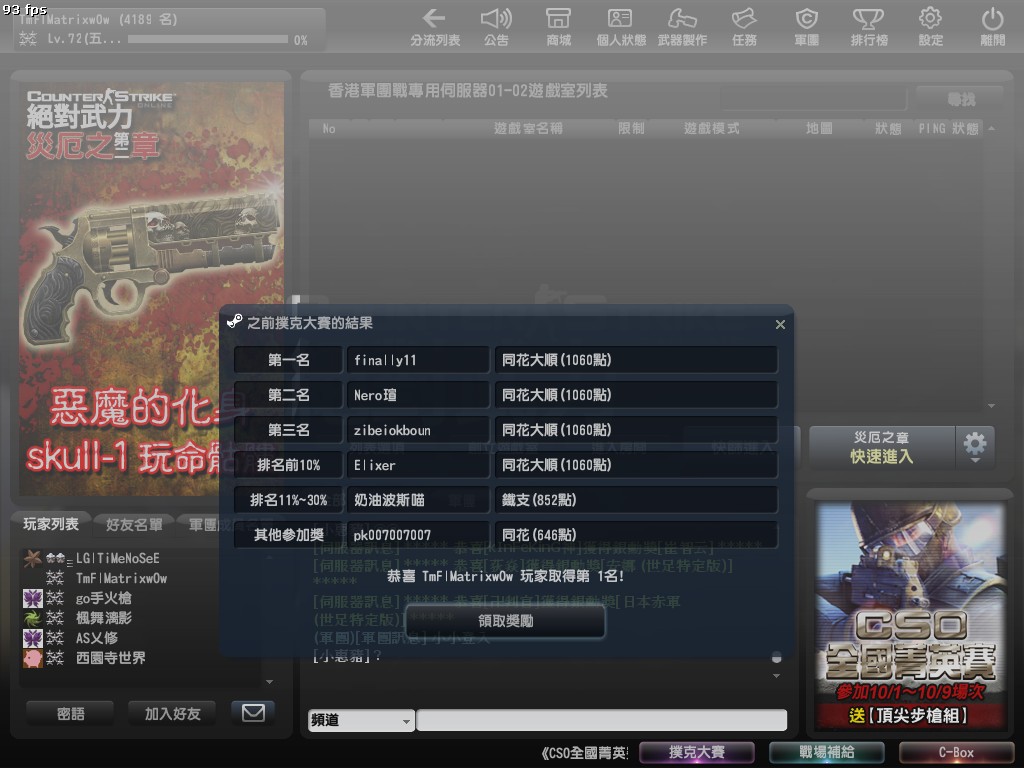
Task: Expand the 頻道 channel dropdown
Action: 361,720
